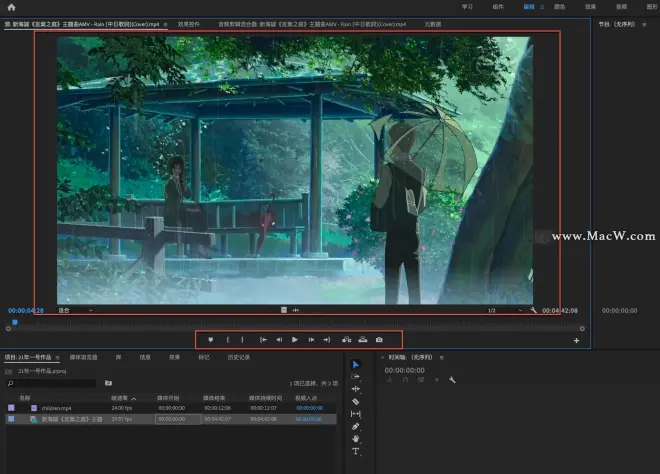Screen dimensions: 660x474
Task: Switch to 媒体浏览器 tab
Action: click(x=83, y=357)
